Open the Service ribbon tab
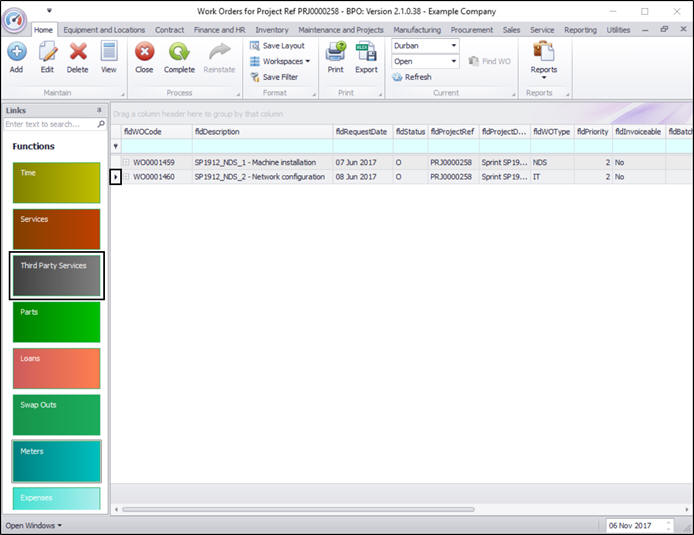Screen dimensions: 694x535 [542, 30]
